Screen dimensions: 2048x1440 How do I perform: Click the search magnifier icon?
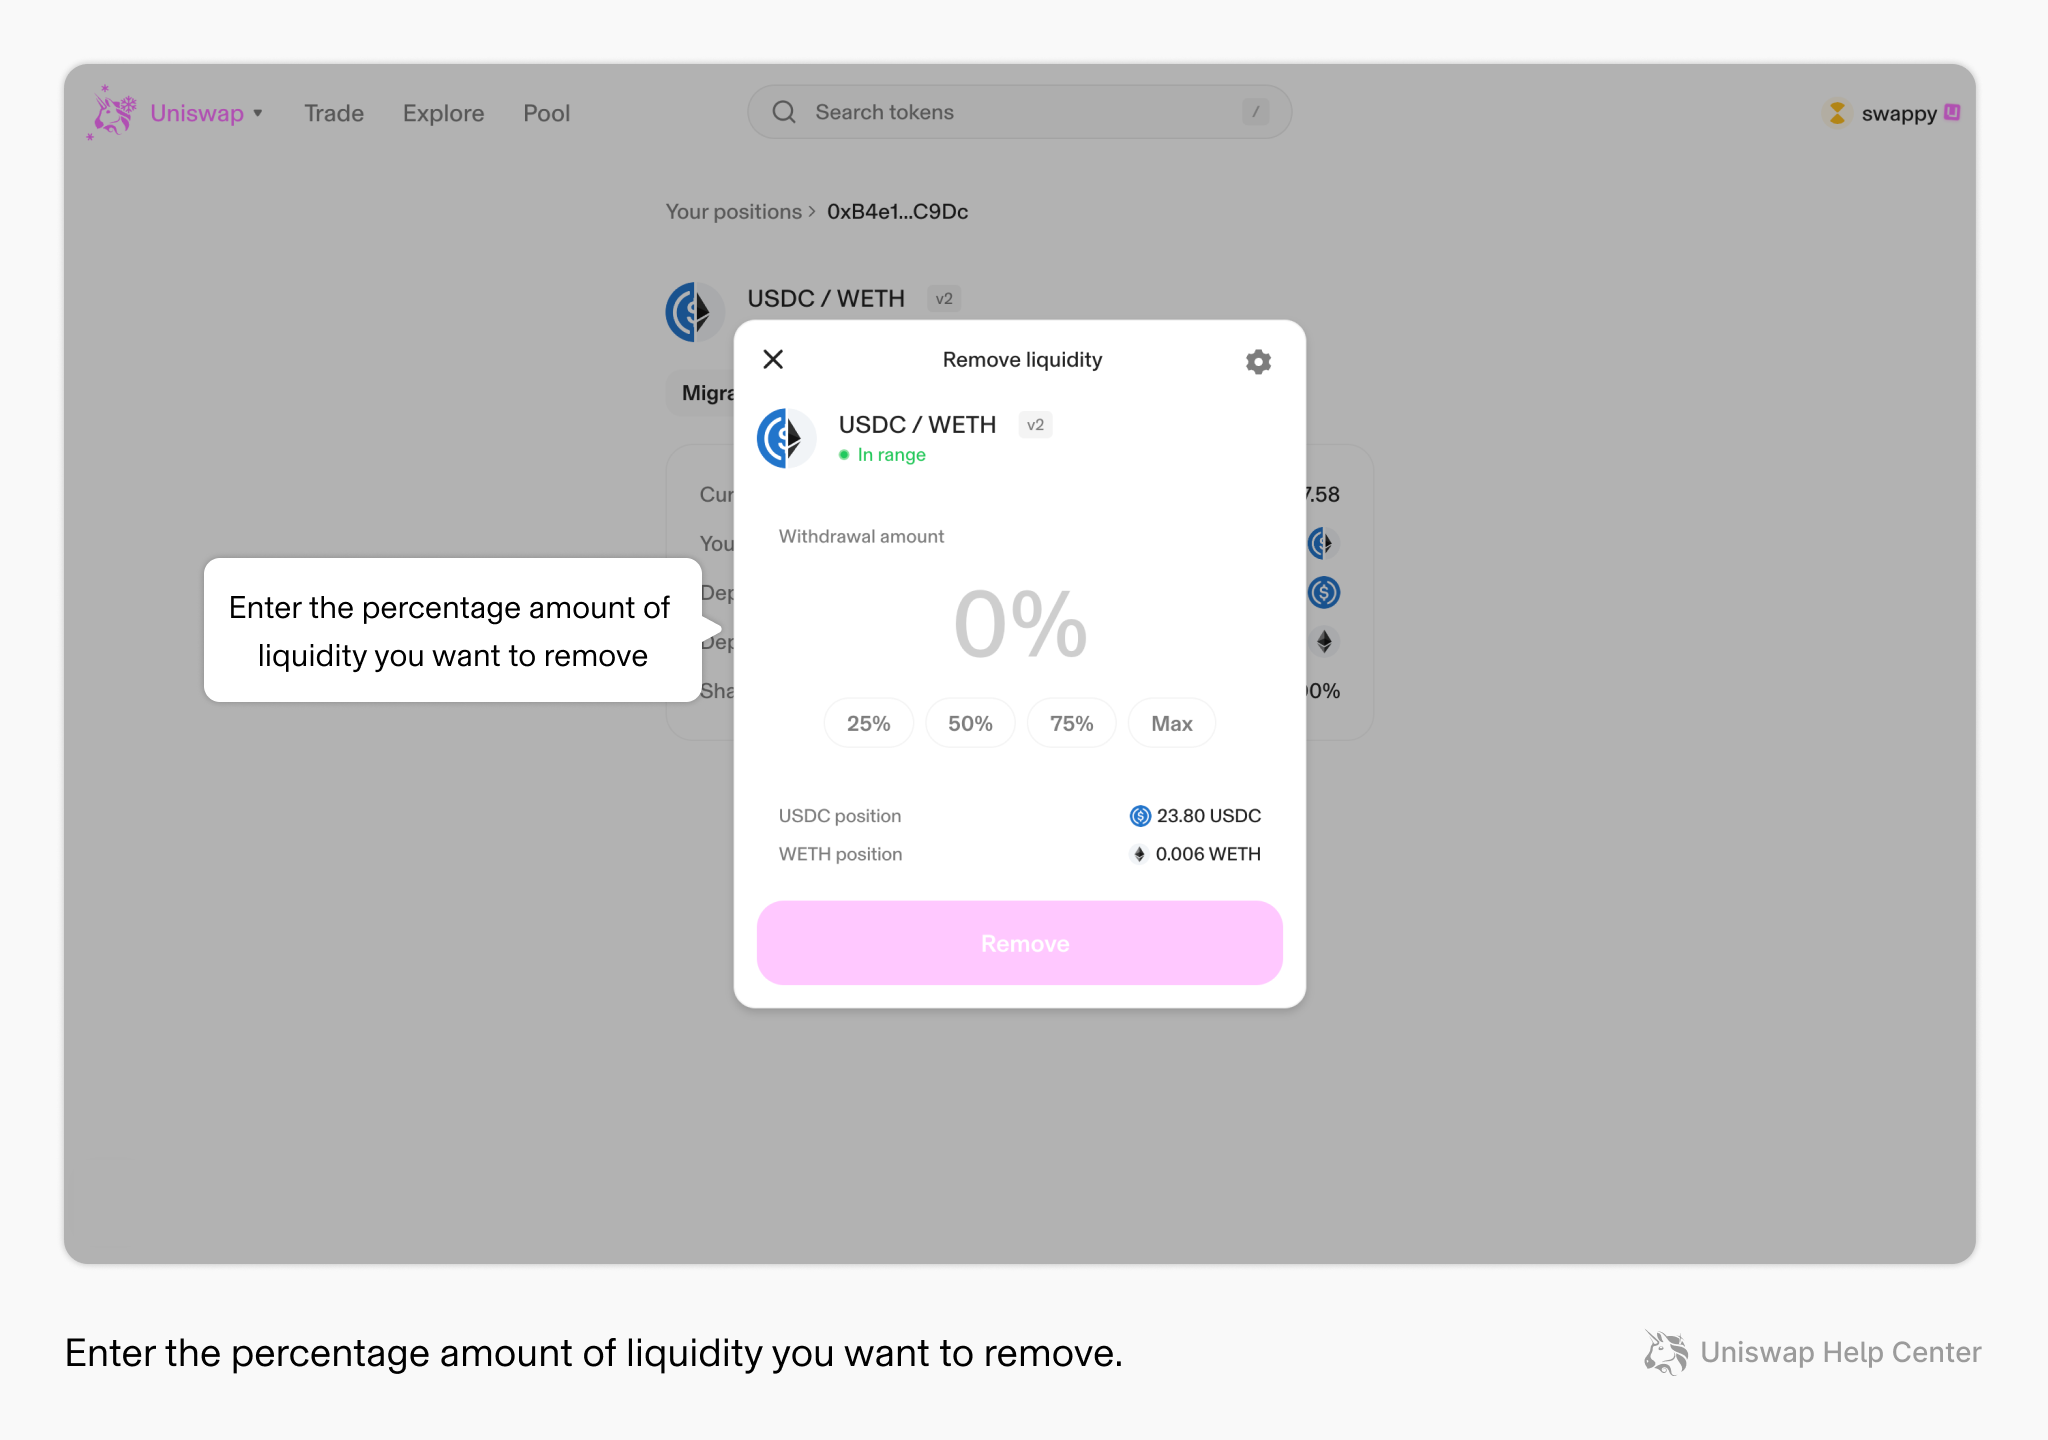click(784, 112)
